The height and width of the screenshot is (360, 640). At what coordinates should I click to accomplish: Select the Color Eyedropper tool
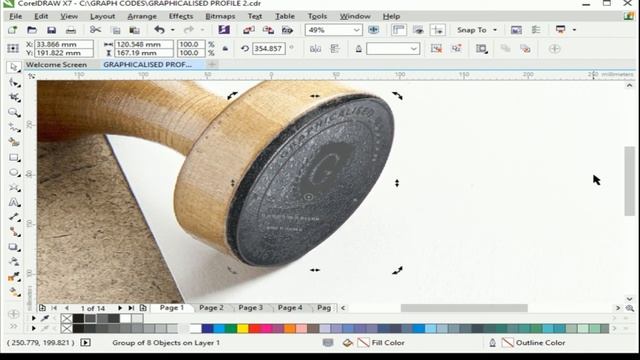tap(14, 277)
